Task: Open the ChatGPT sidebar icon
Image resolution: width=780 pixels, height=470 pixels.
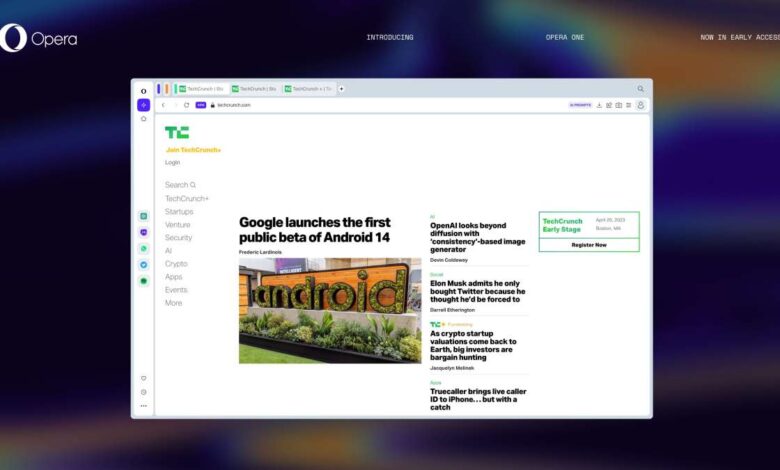Action: 143,216
